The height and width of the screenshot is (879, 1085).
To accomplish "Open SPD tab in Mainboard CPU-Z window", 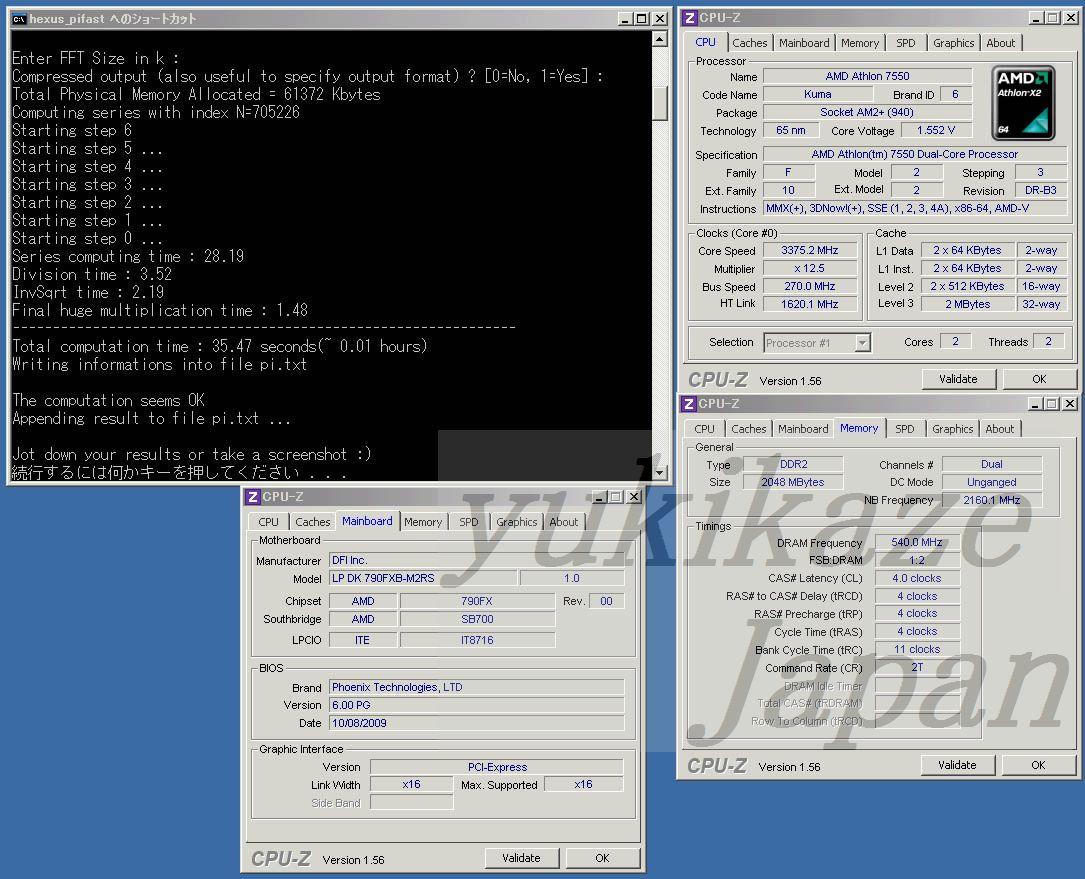I will 468,523.
